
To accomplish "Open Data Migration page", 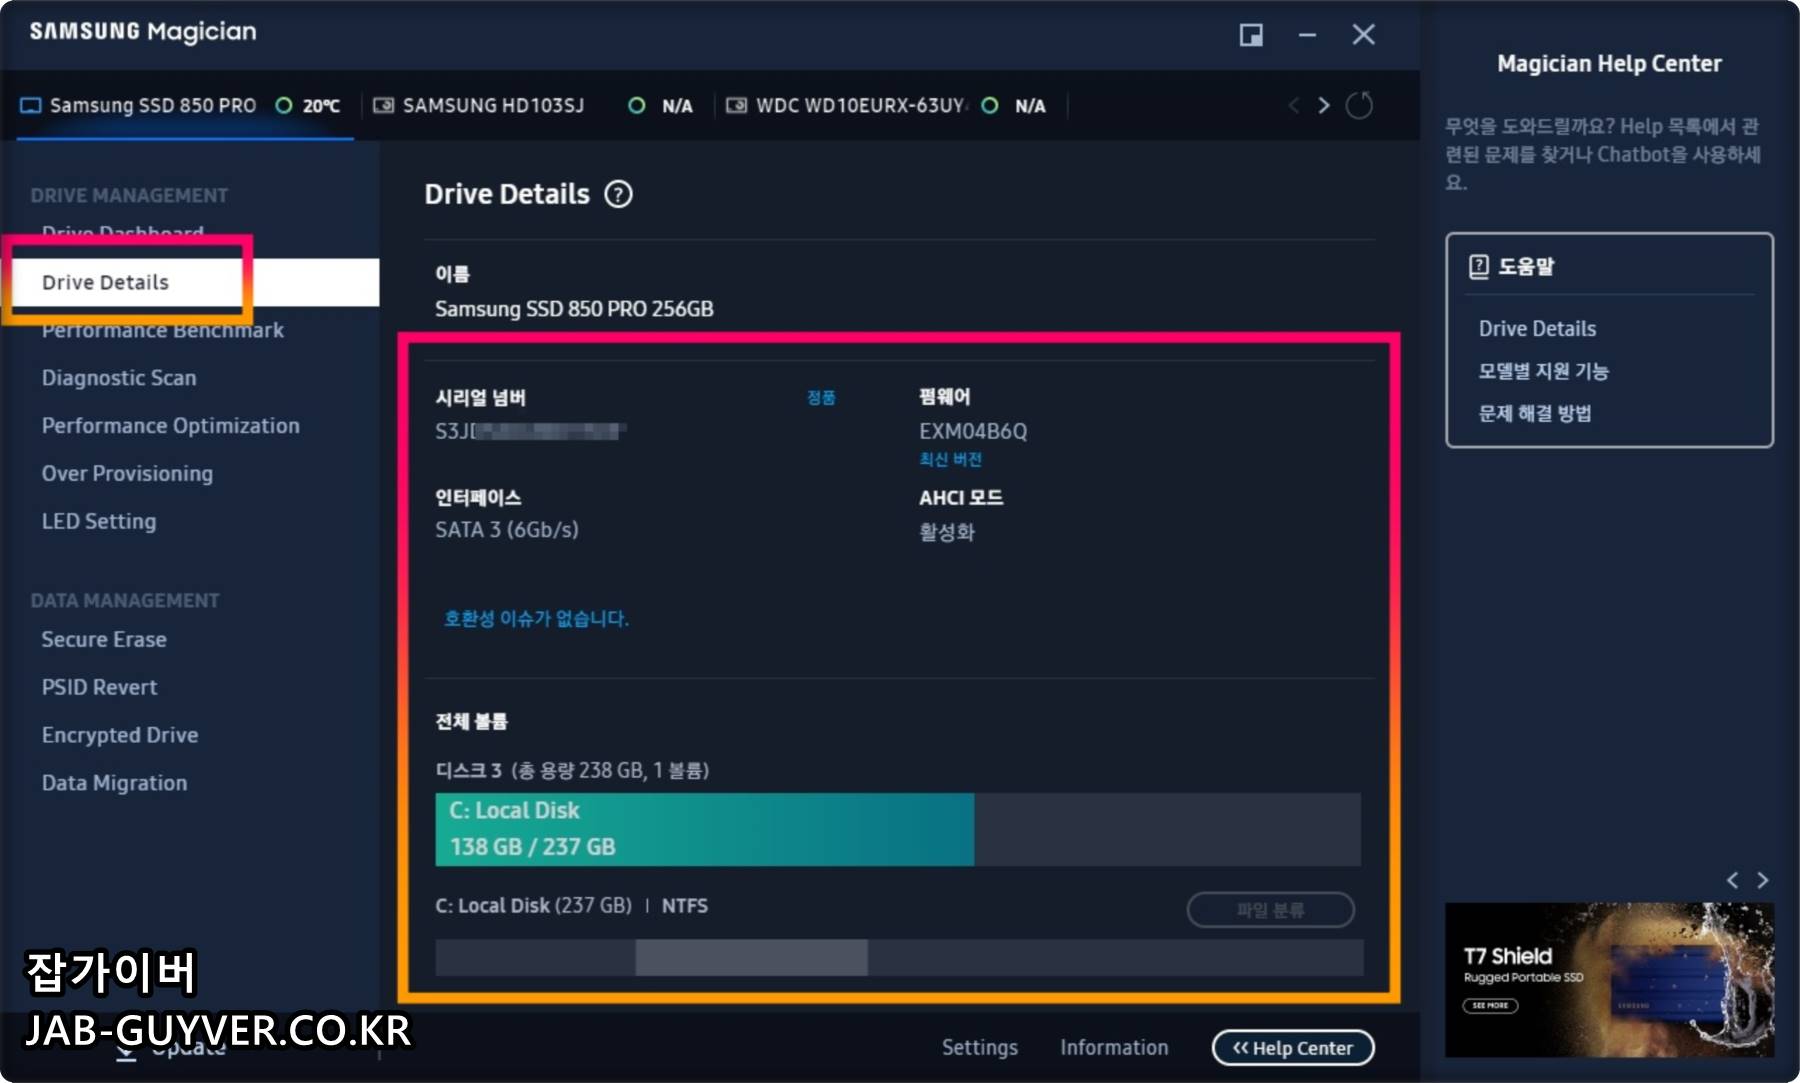I will [114, 783].
